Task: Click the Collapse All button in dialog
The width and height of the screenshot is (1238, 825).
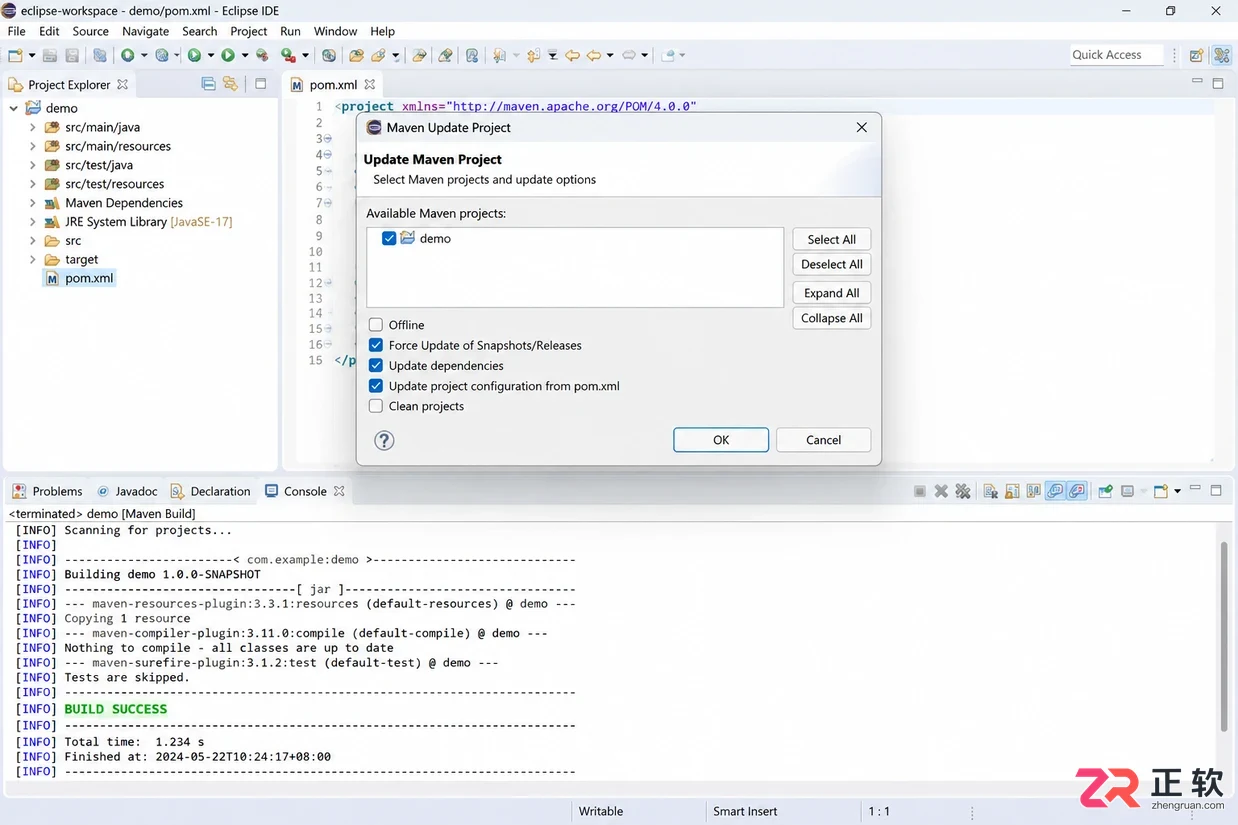Action: [x=832, y=318]
